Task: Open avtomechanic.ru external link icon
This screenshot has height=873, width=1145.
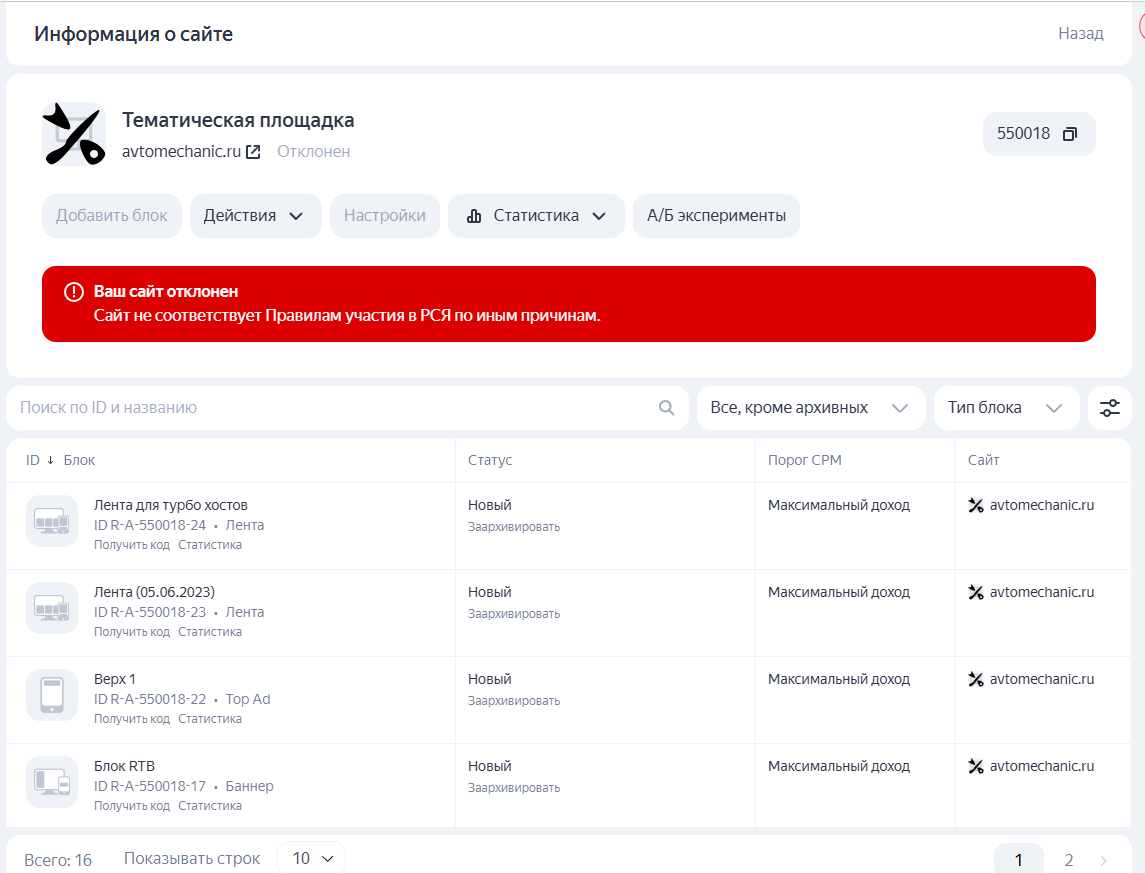Action: [254, 152]
